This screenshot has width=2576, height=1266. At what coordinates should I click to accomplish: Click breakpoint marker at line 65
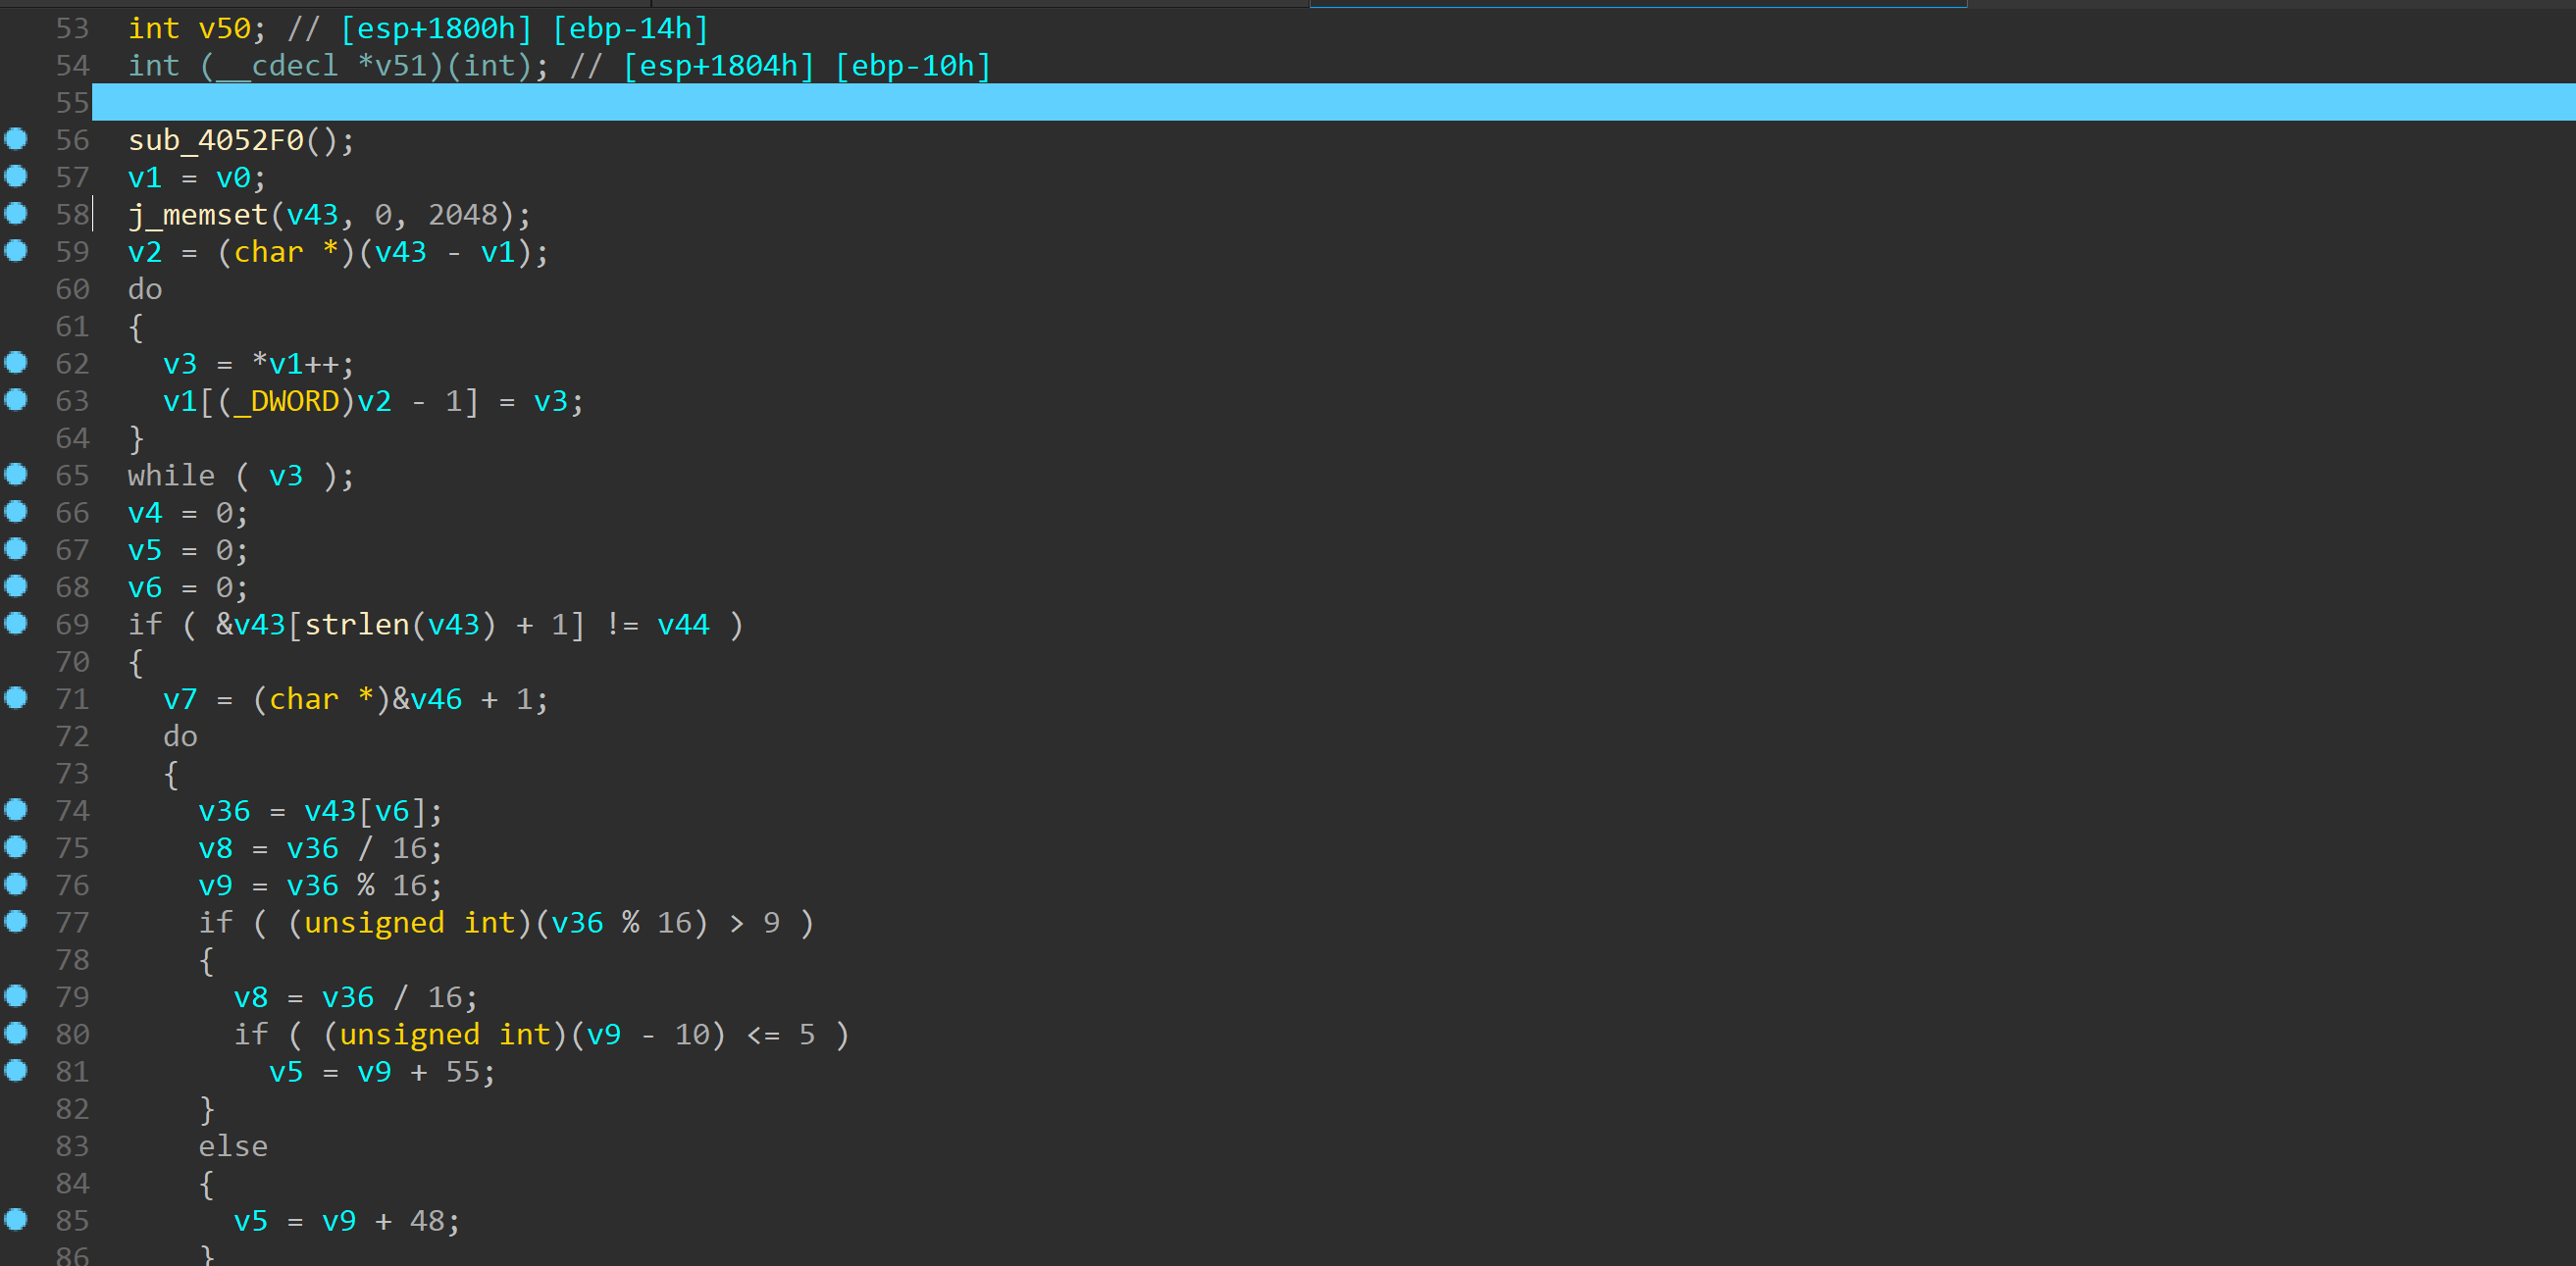(x=16, y=474)
